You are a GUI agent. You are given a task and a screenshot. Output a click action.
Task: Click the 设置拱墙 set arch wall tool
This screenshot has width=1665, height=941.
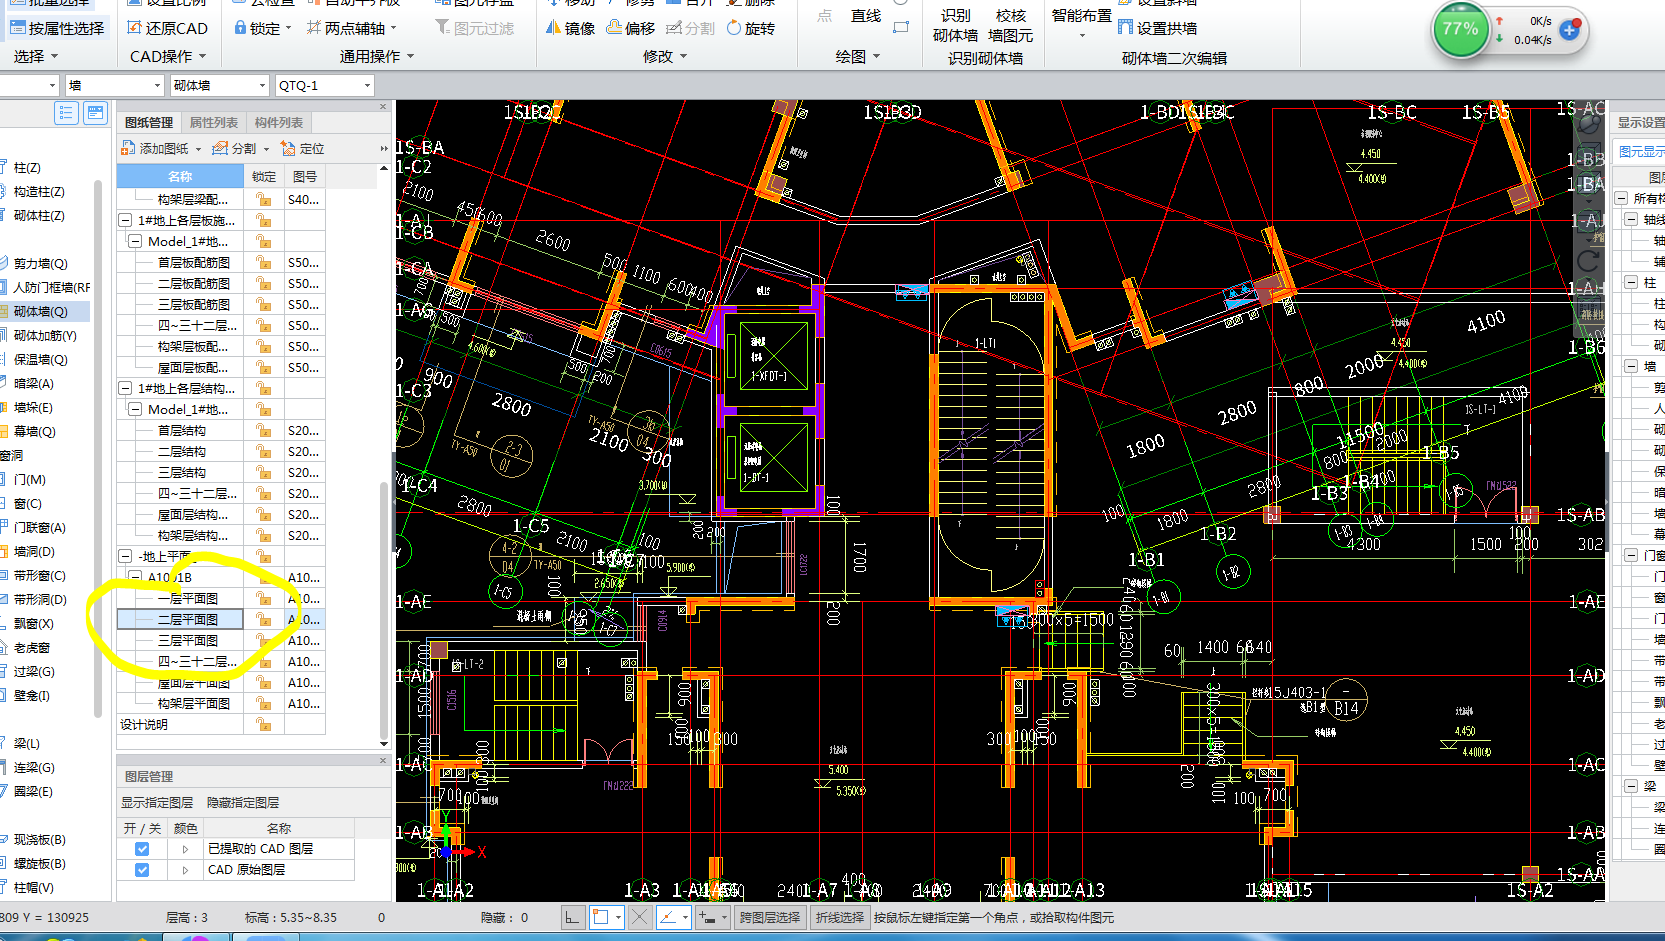pos(1157,28)
